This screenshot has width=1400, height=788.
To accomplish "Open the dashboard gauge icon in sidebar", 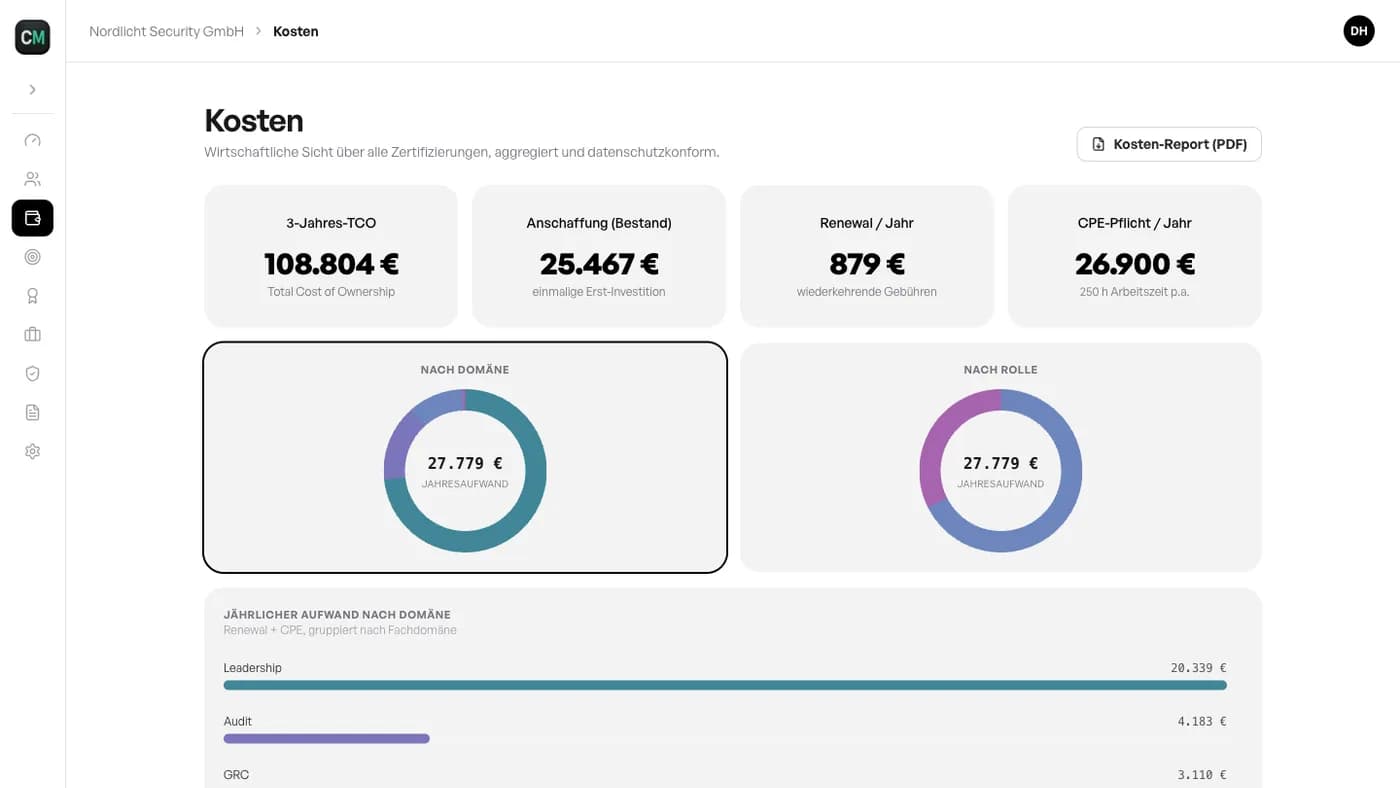I will (32, 140).
